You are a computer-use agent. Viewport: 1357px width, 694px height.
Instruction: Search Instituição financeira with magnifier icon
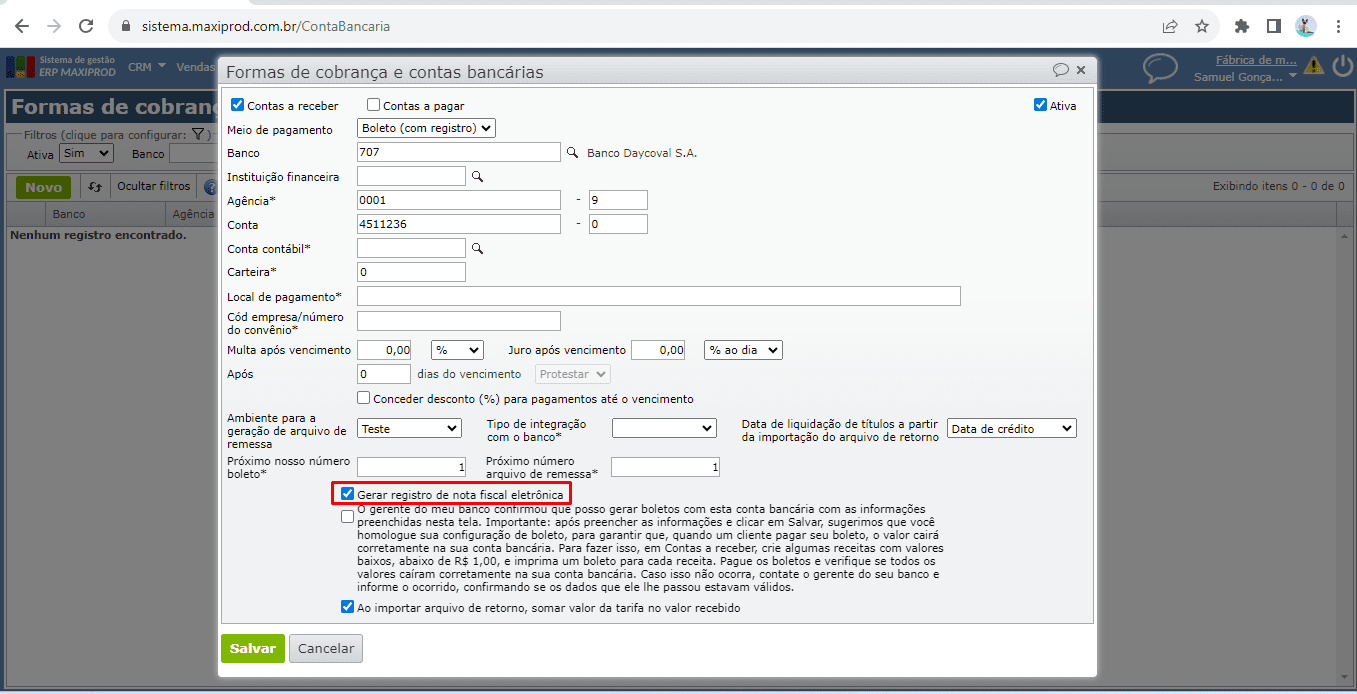click(x=478, y=177)
